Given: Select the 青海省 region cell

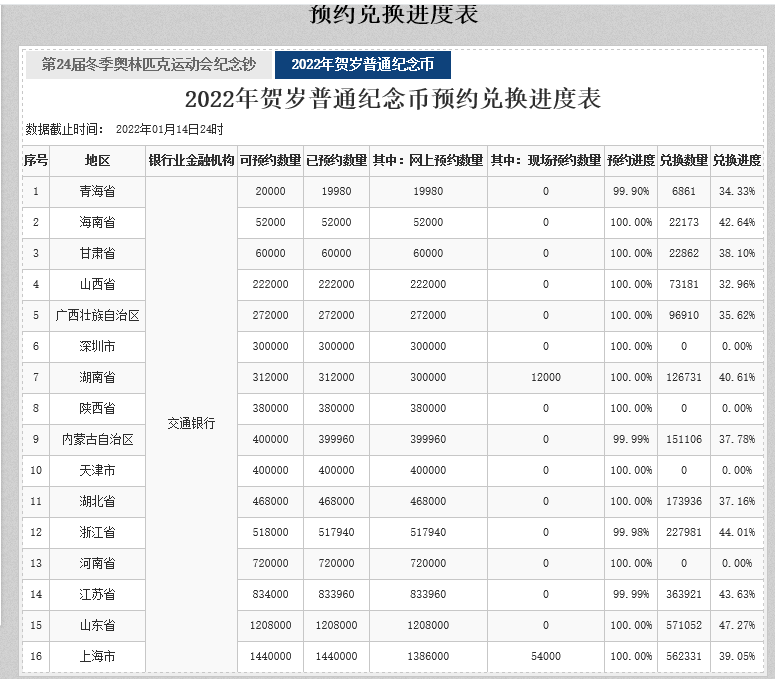Looking at the screenshot, I should point(97,191).
